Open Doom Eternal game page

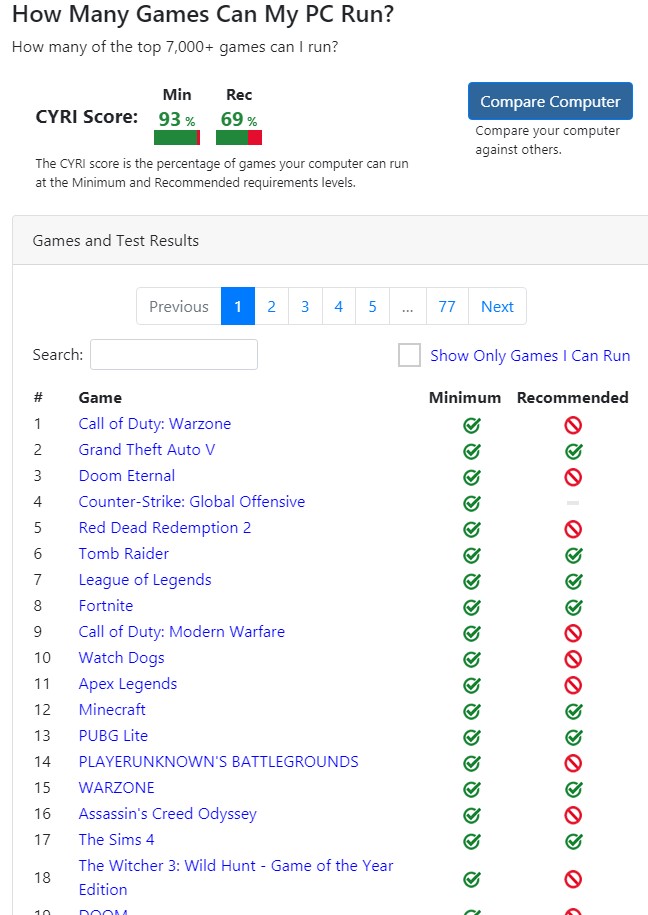coord(127,476)
